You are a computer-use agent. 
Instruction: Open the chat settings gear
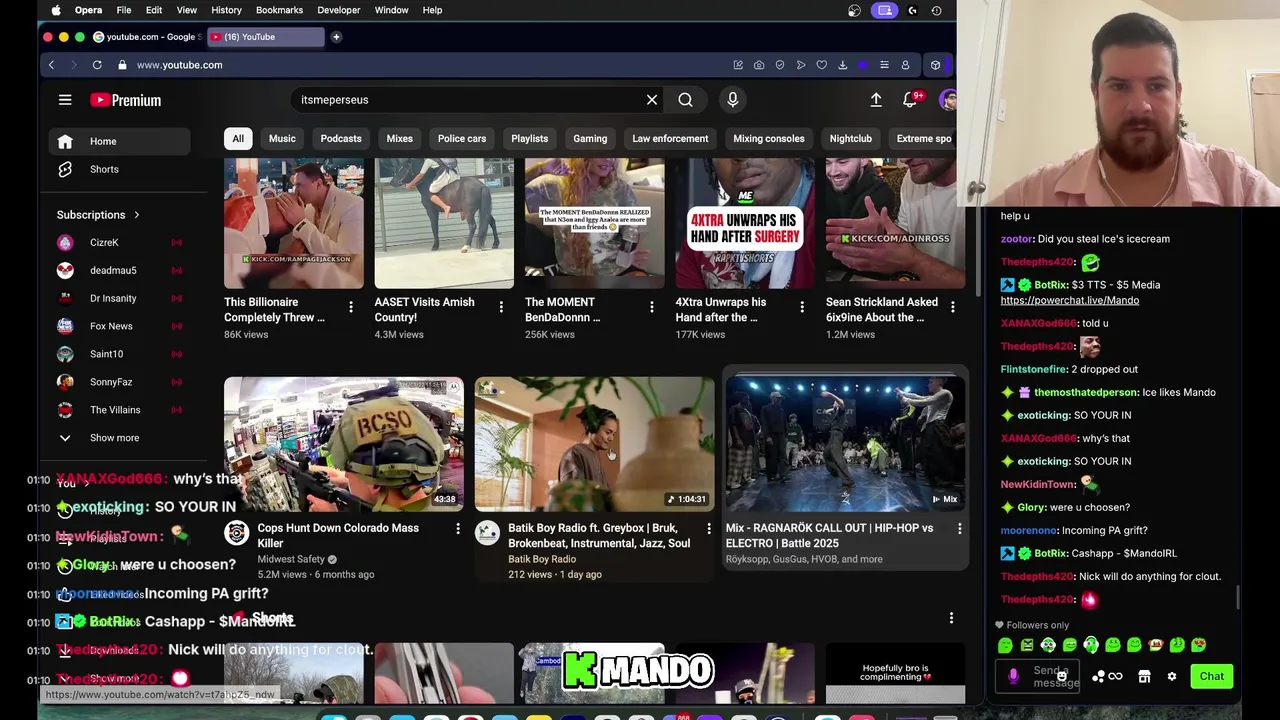pos(1172,677)
